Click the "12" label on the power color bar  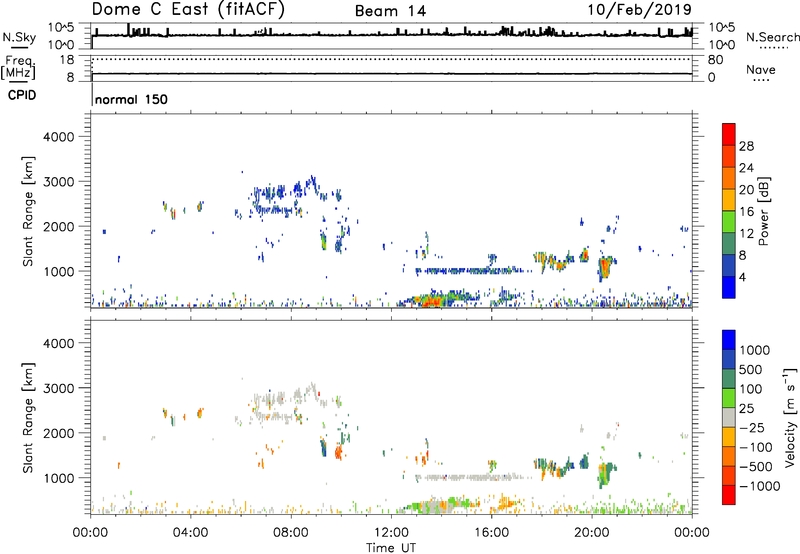pyautogui.click(x=746, y=234)
